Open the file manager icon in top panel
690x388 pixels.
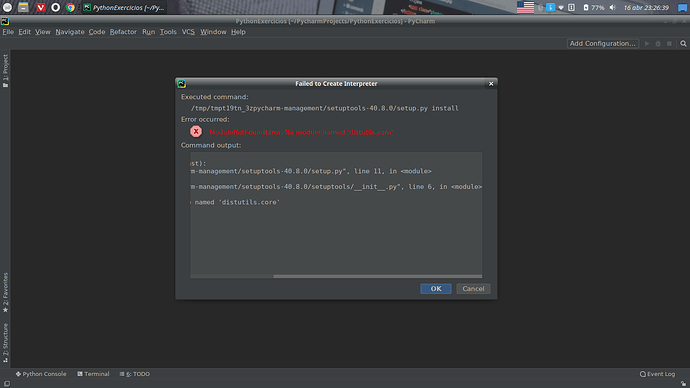point(23,7)
